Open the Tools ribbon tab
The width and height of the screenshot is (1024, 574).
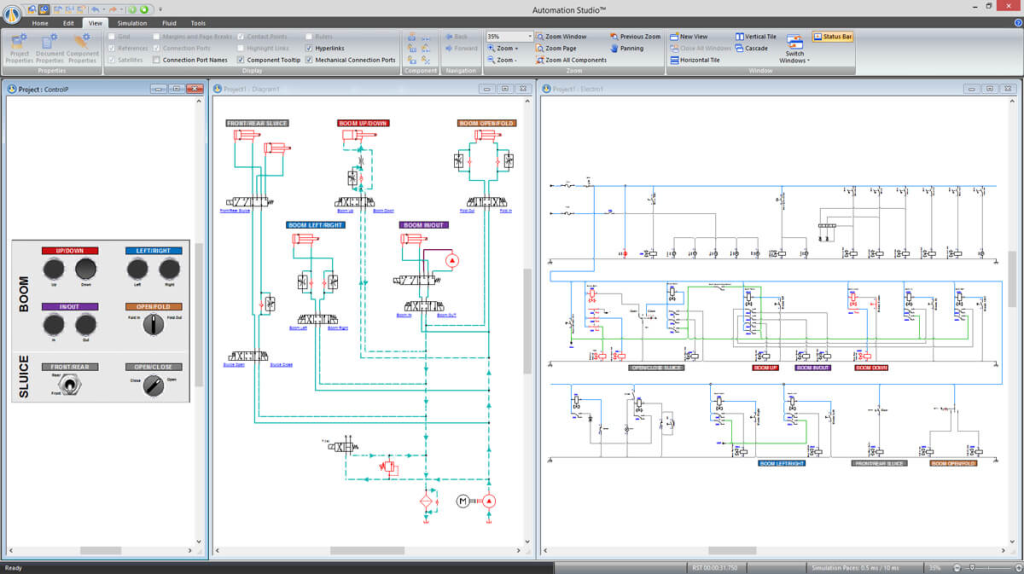(198, 23)
